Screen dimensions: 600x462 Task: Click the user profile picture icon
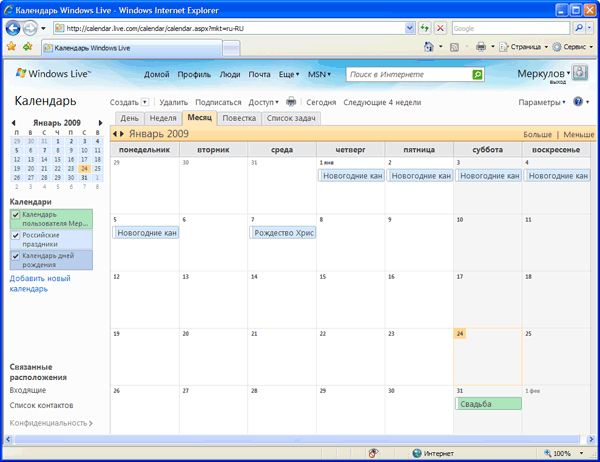coord(580,72)
